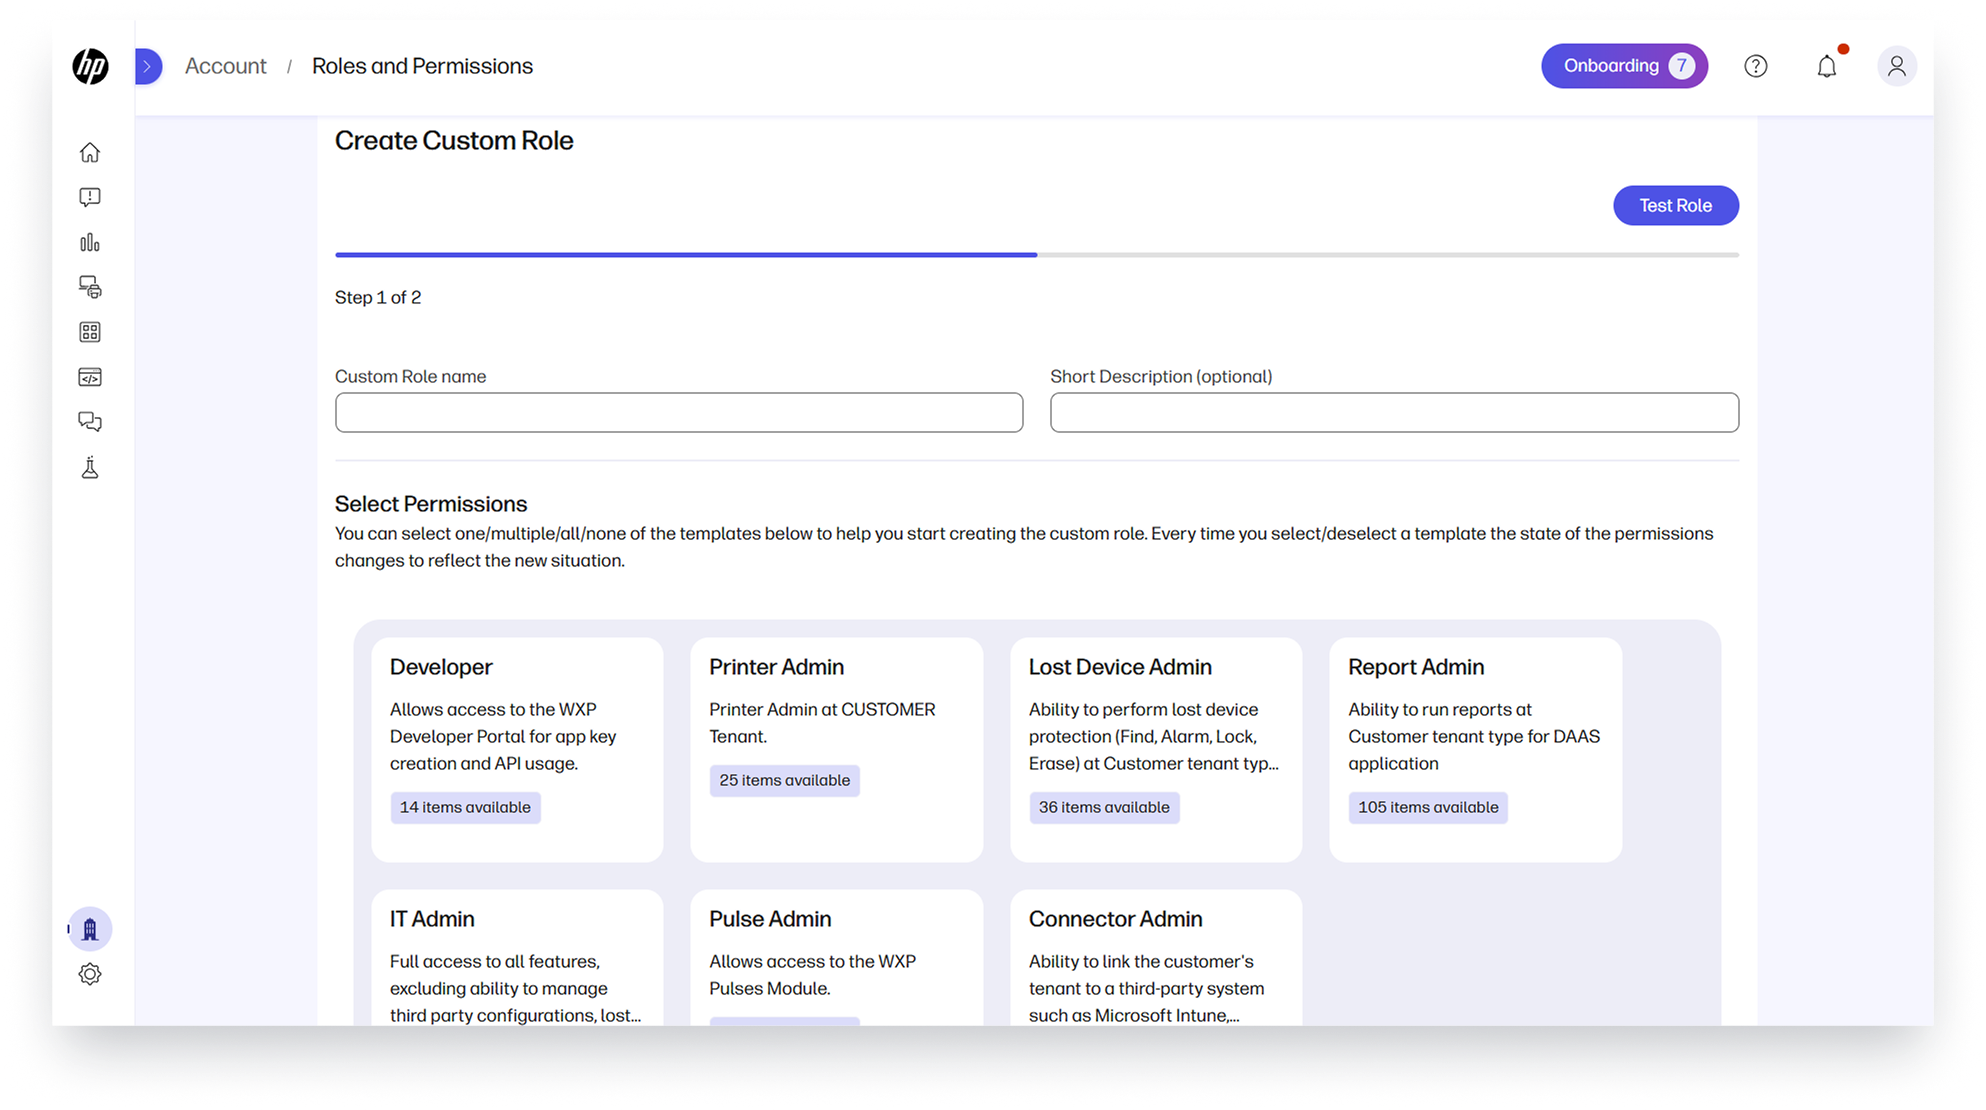Open the code window sidebar icon

[x=90, y=377]
